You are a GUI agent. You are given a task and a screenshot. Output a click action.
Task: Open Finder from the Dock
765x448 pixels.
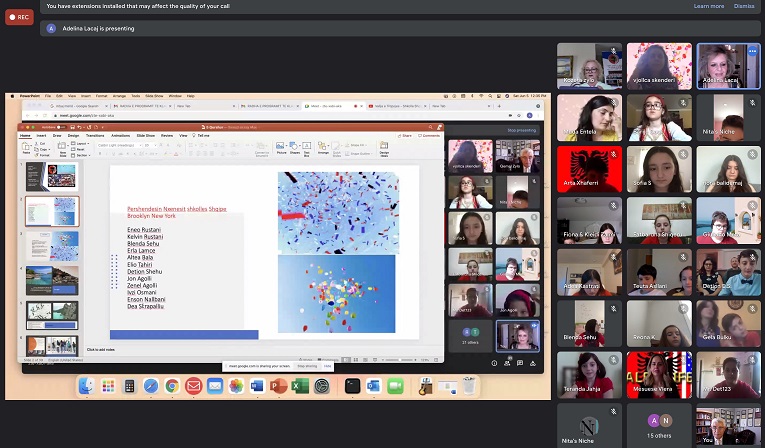pos(86,386)
